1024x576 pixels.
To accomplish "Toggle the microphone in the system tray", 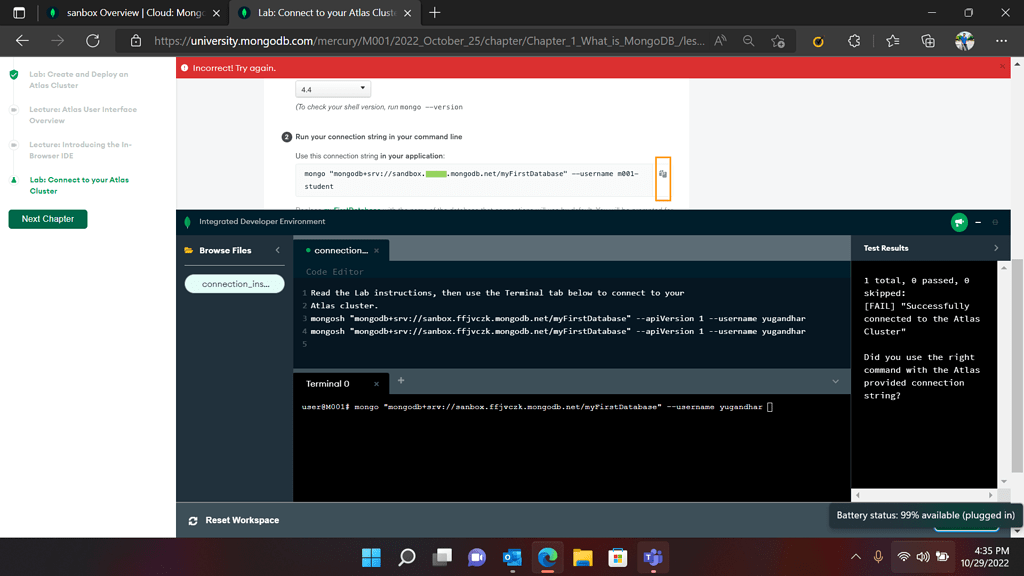I will (876, 557).
